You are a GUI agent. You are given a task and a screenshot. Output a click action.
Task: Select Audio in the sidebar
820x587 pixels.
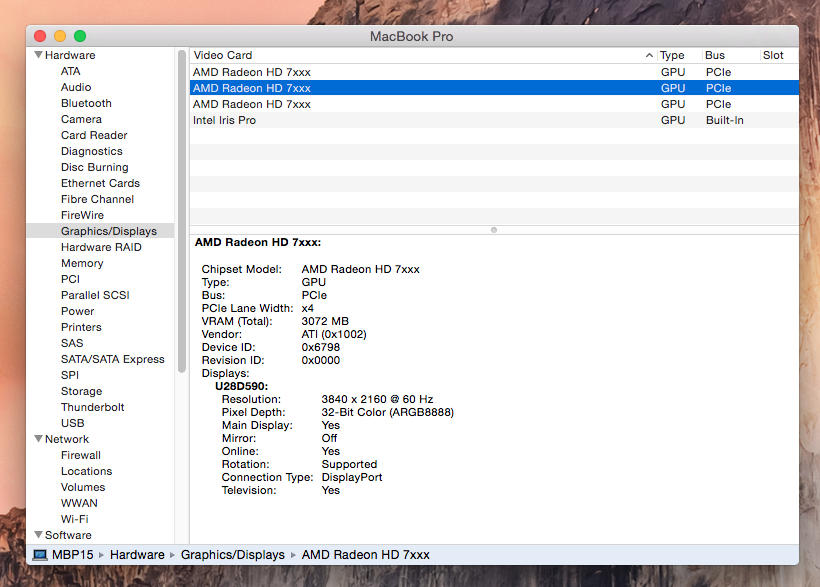[x=76, y=87]
